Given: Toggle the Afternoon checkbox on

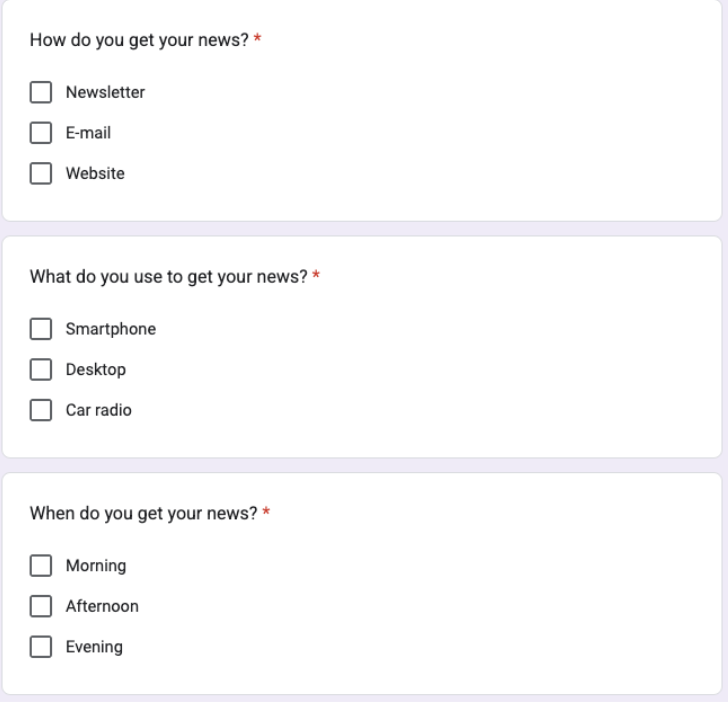Looking at the screenshot, I should (x=41, y=606).
